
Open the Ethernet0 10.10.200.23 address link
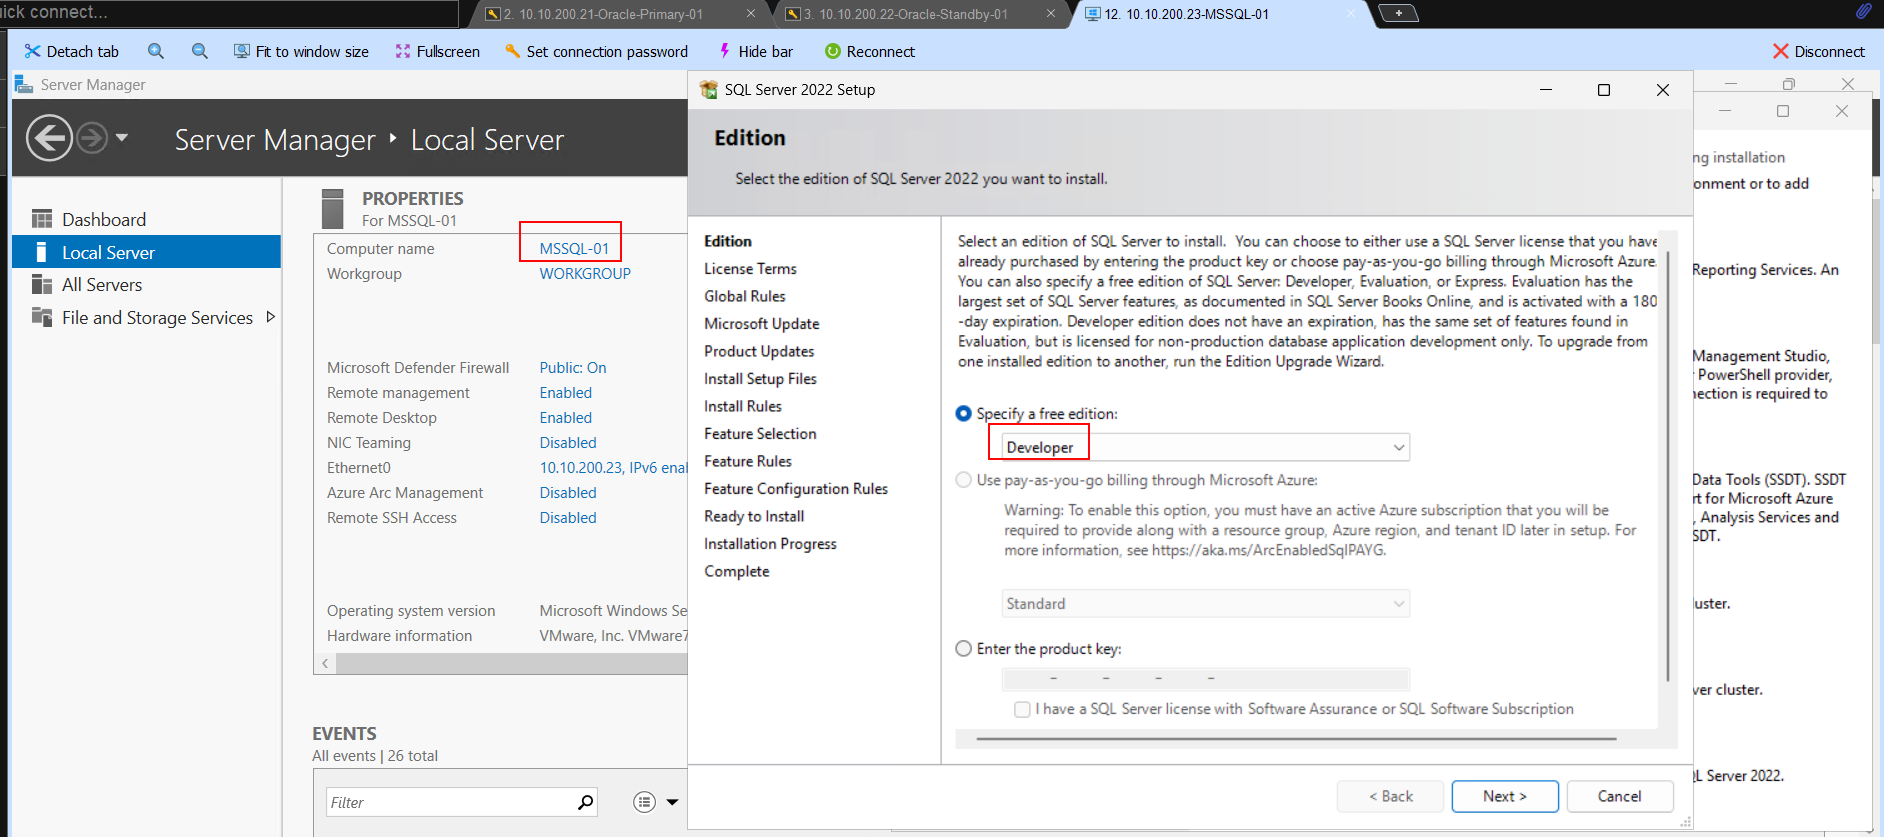point(613,468)
